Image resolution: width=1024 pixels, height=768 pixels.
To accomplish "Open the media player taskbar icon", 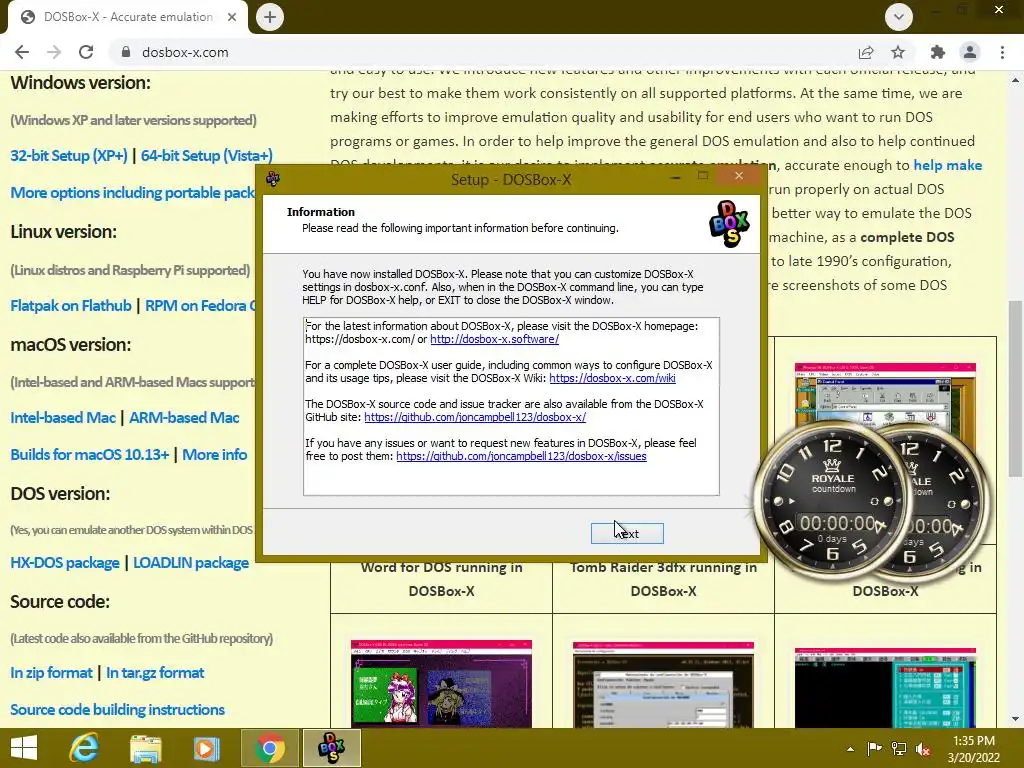I will (x=206, y=748).
